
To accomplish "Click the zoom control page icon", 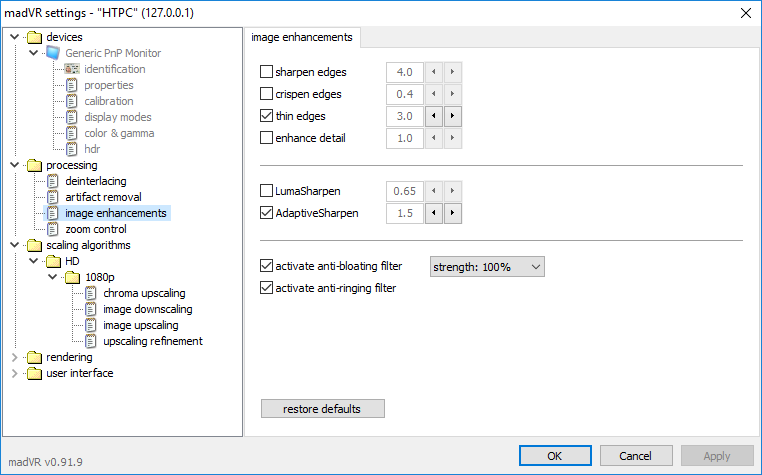I will pos(52,229).
